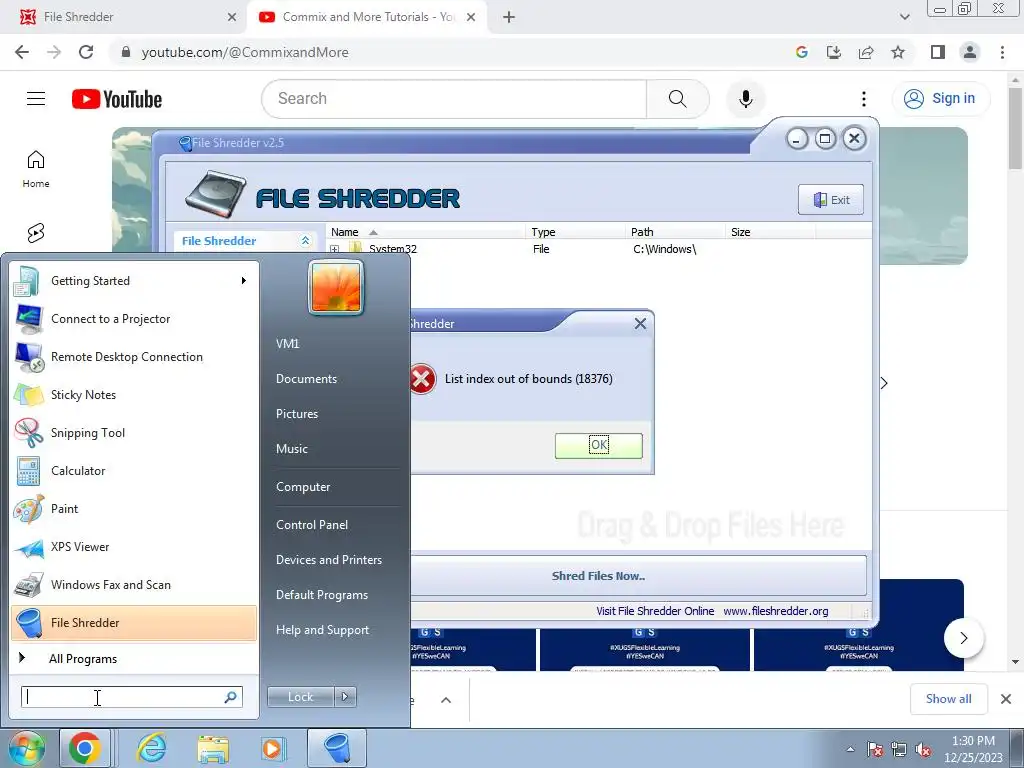Open Chrome share page icon
Screen dimensions: 1024x768
pos(866,52)
